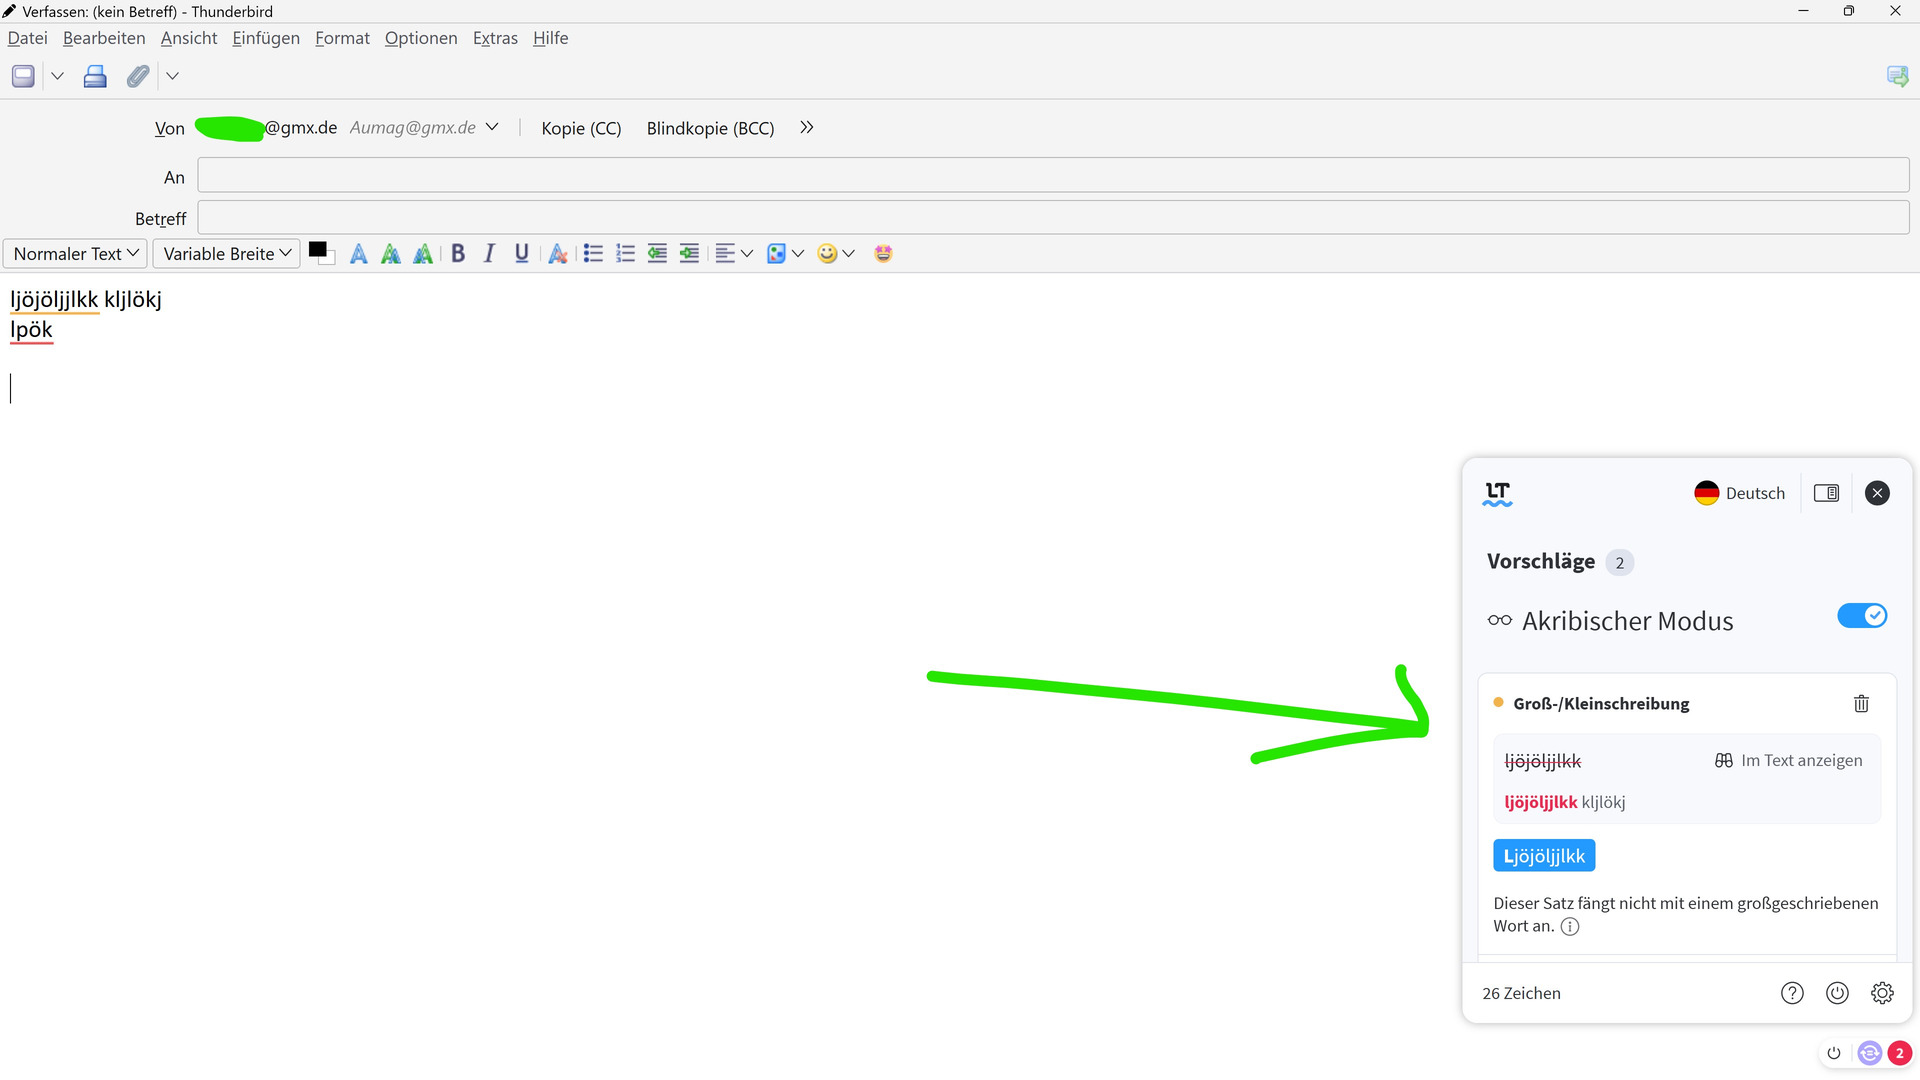
Task: Open the Einfügen menu
Action: pos(266,38)
